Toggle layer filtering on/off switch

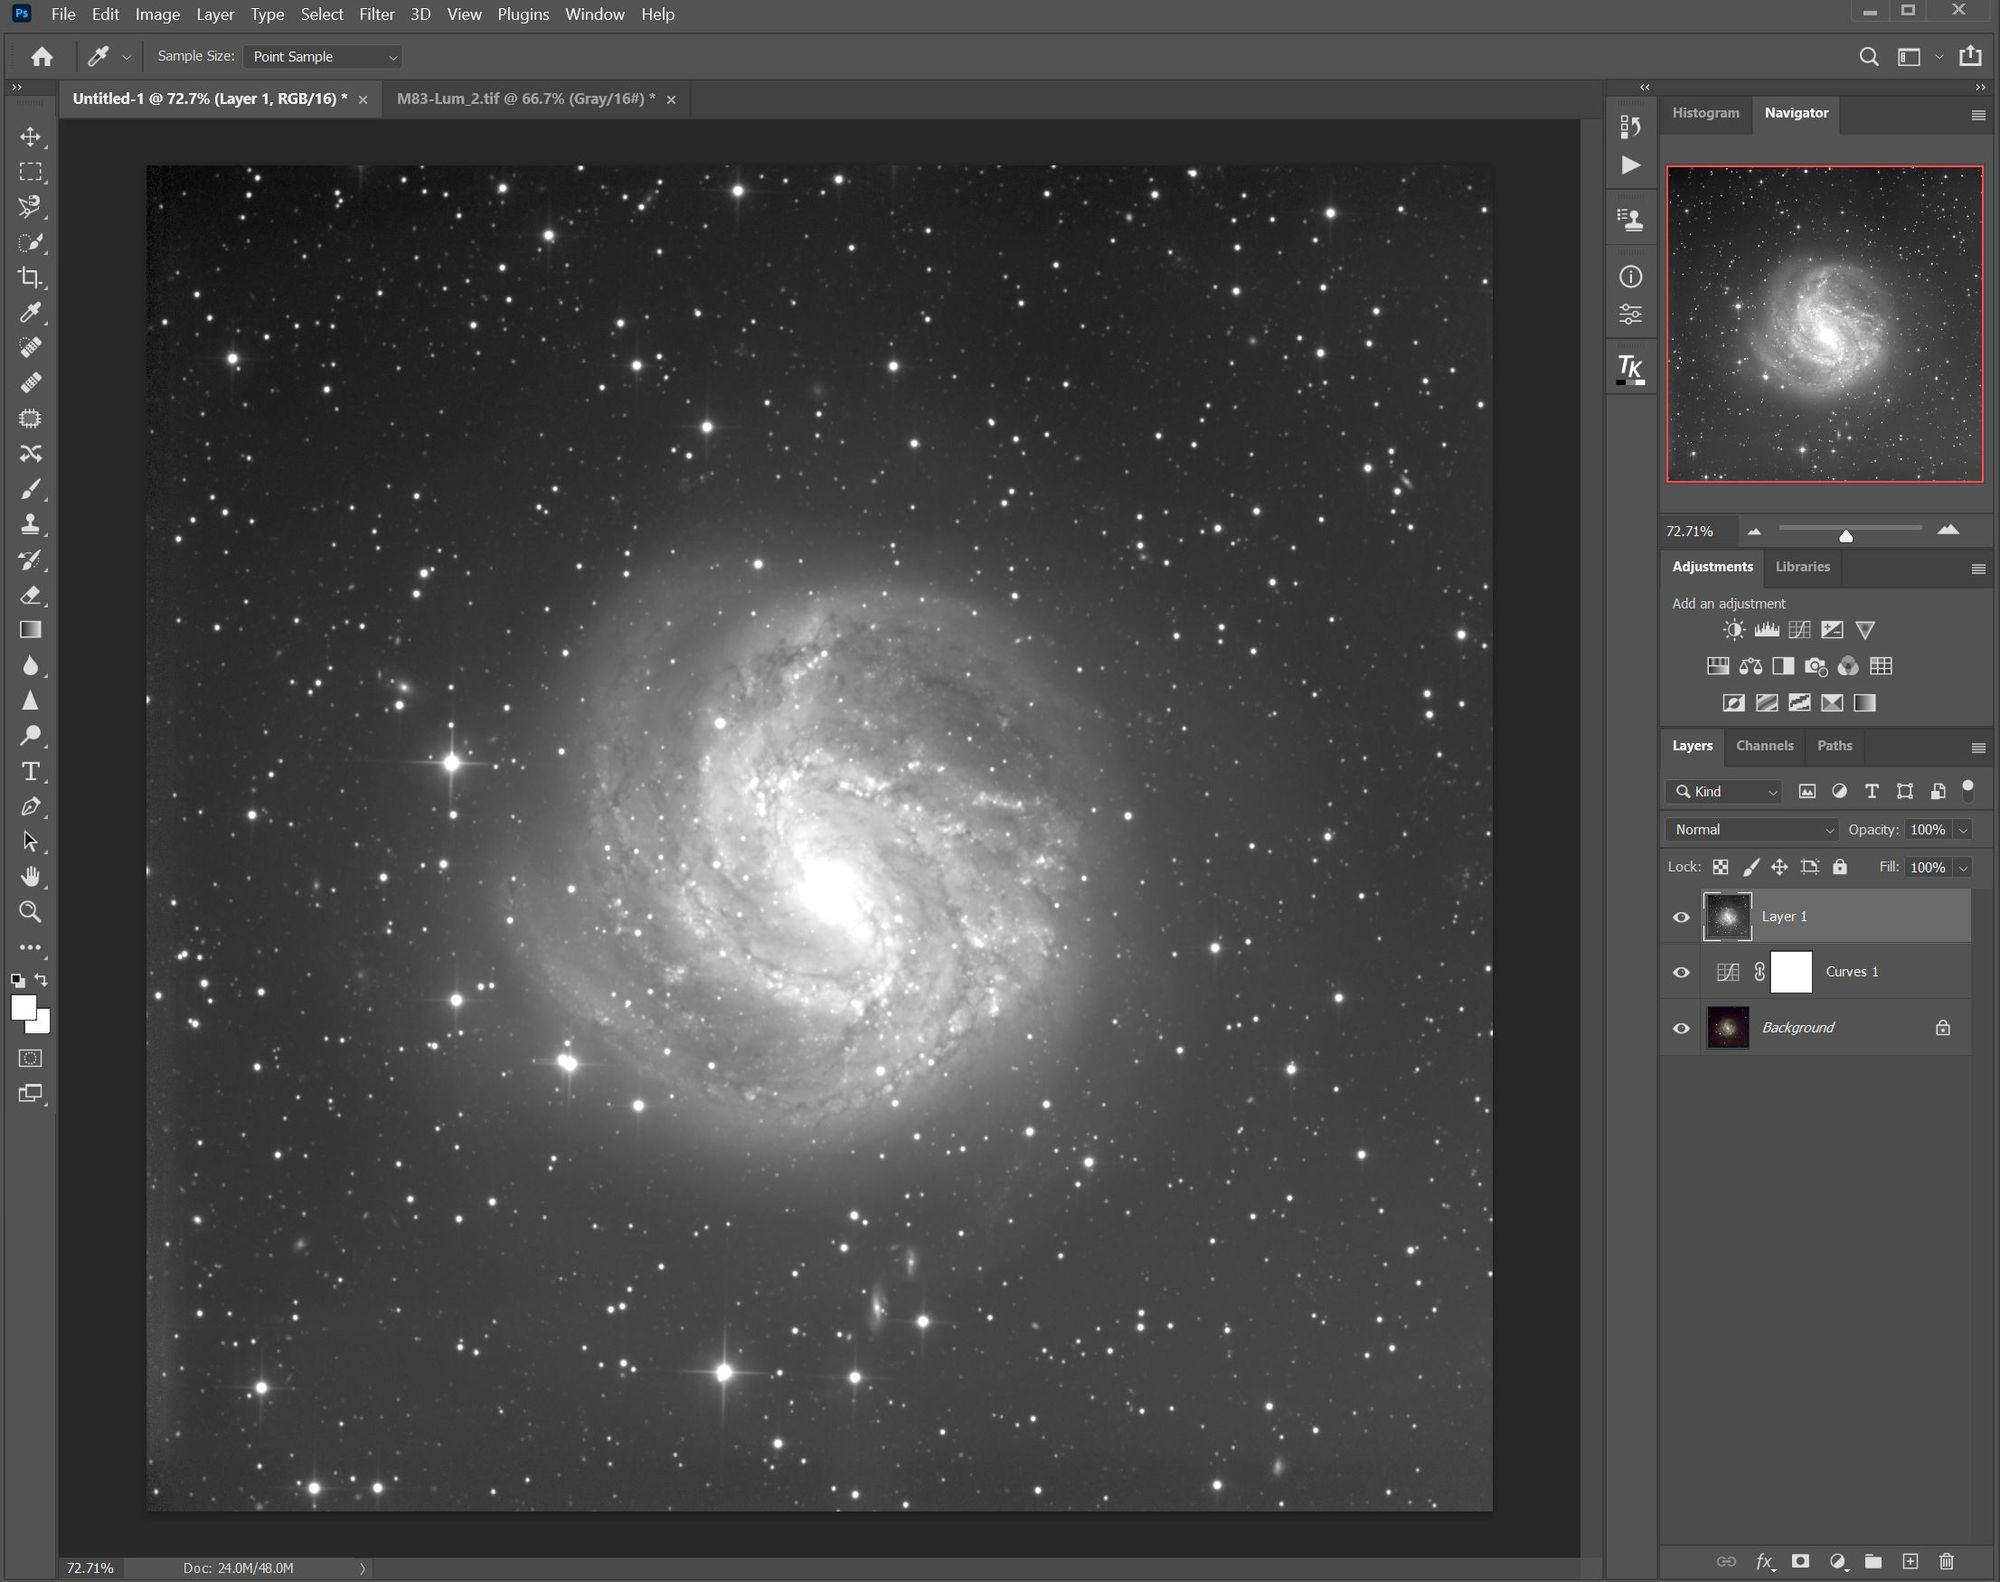1968,790
